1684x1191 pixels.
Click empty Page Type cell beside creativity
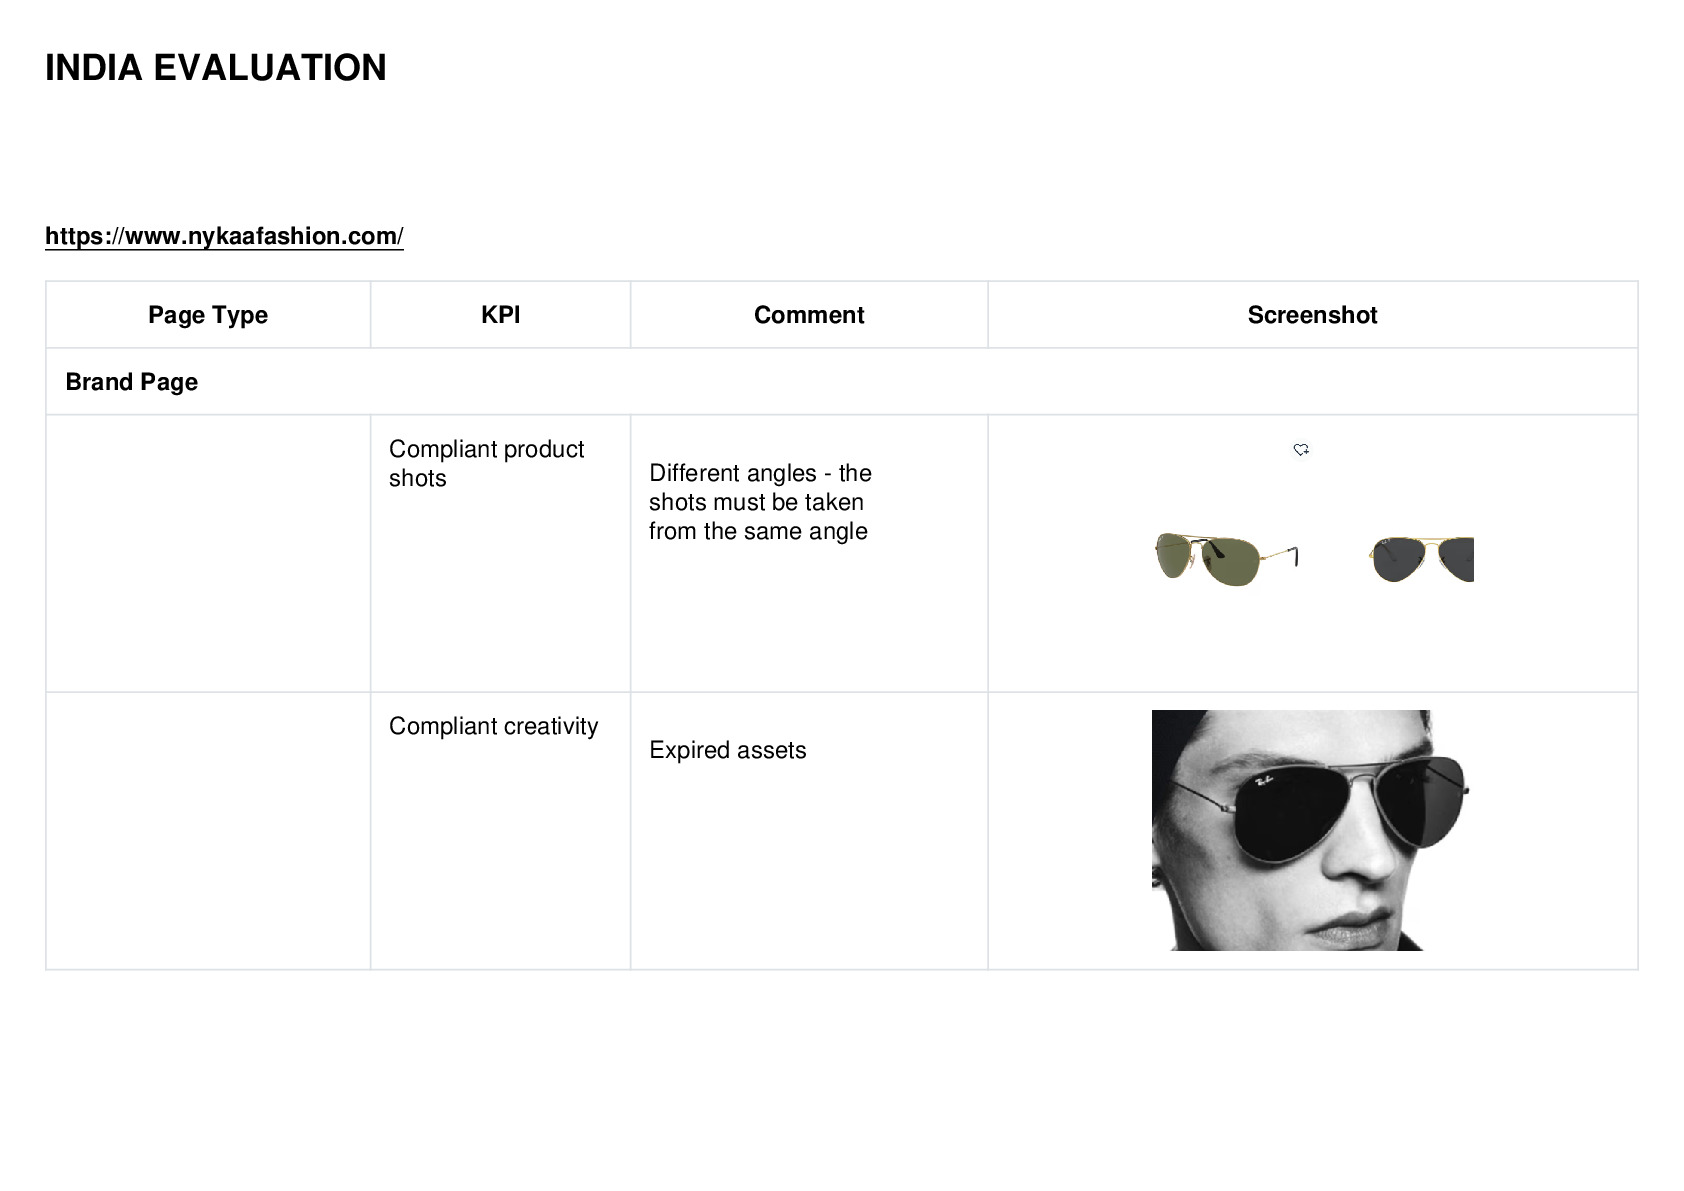pyautogui.click(x=208, y=831)
